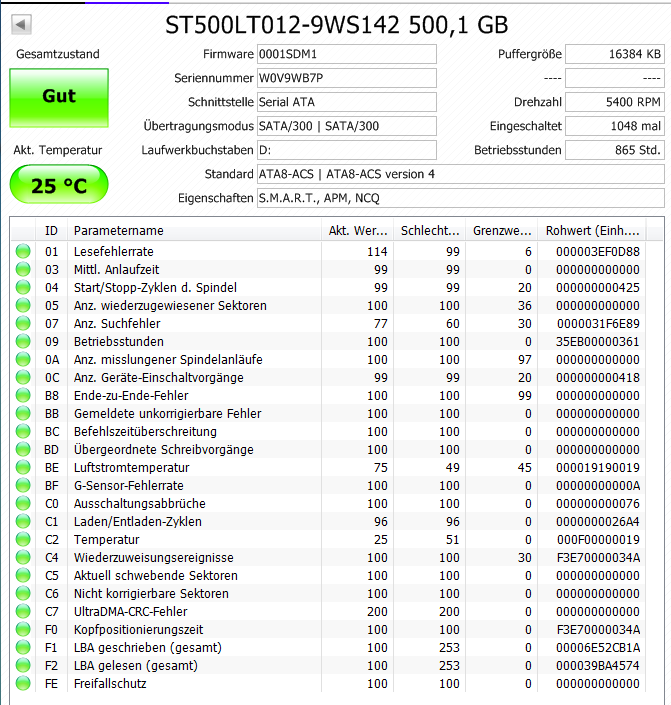The image size is (671, 705).
Task: Select the Wiederzuweisungsereignisse parameter name
Action: [x=154, y=558]
